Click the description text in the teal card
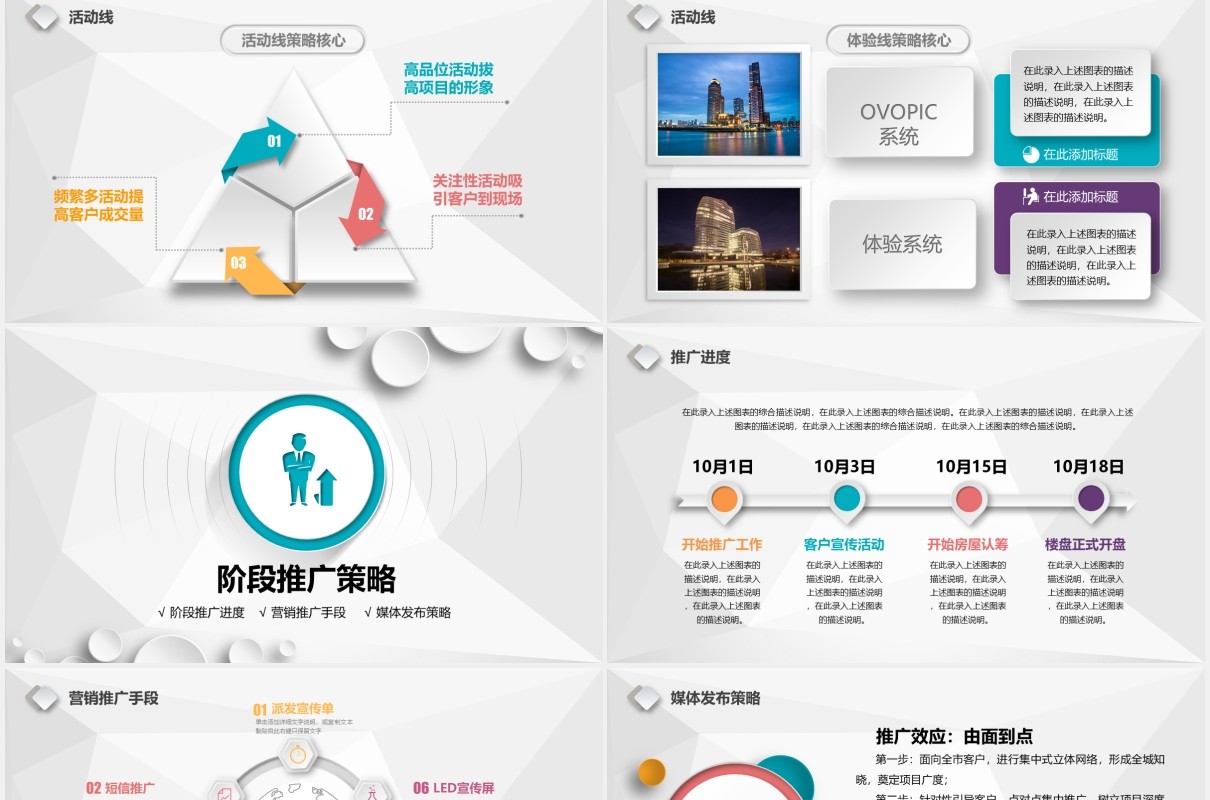 1078,95
